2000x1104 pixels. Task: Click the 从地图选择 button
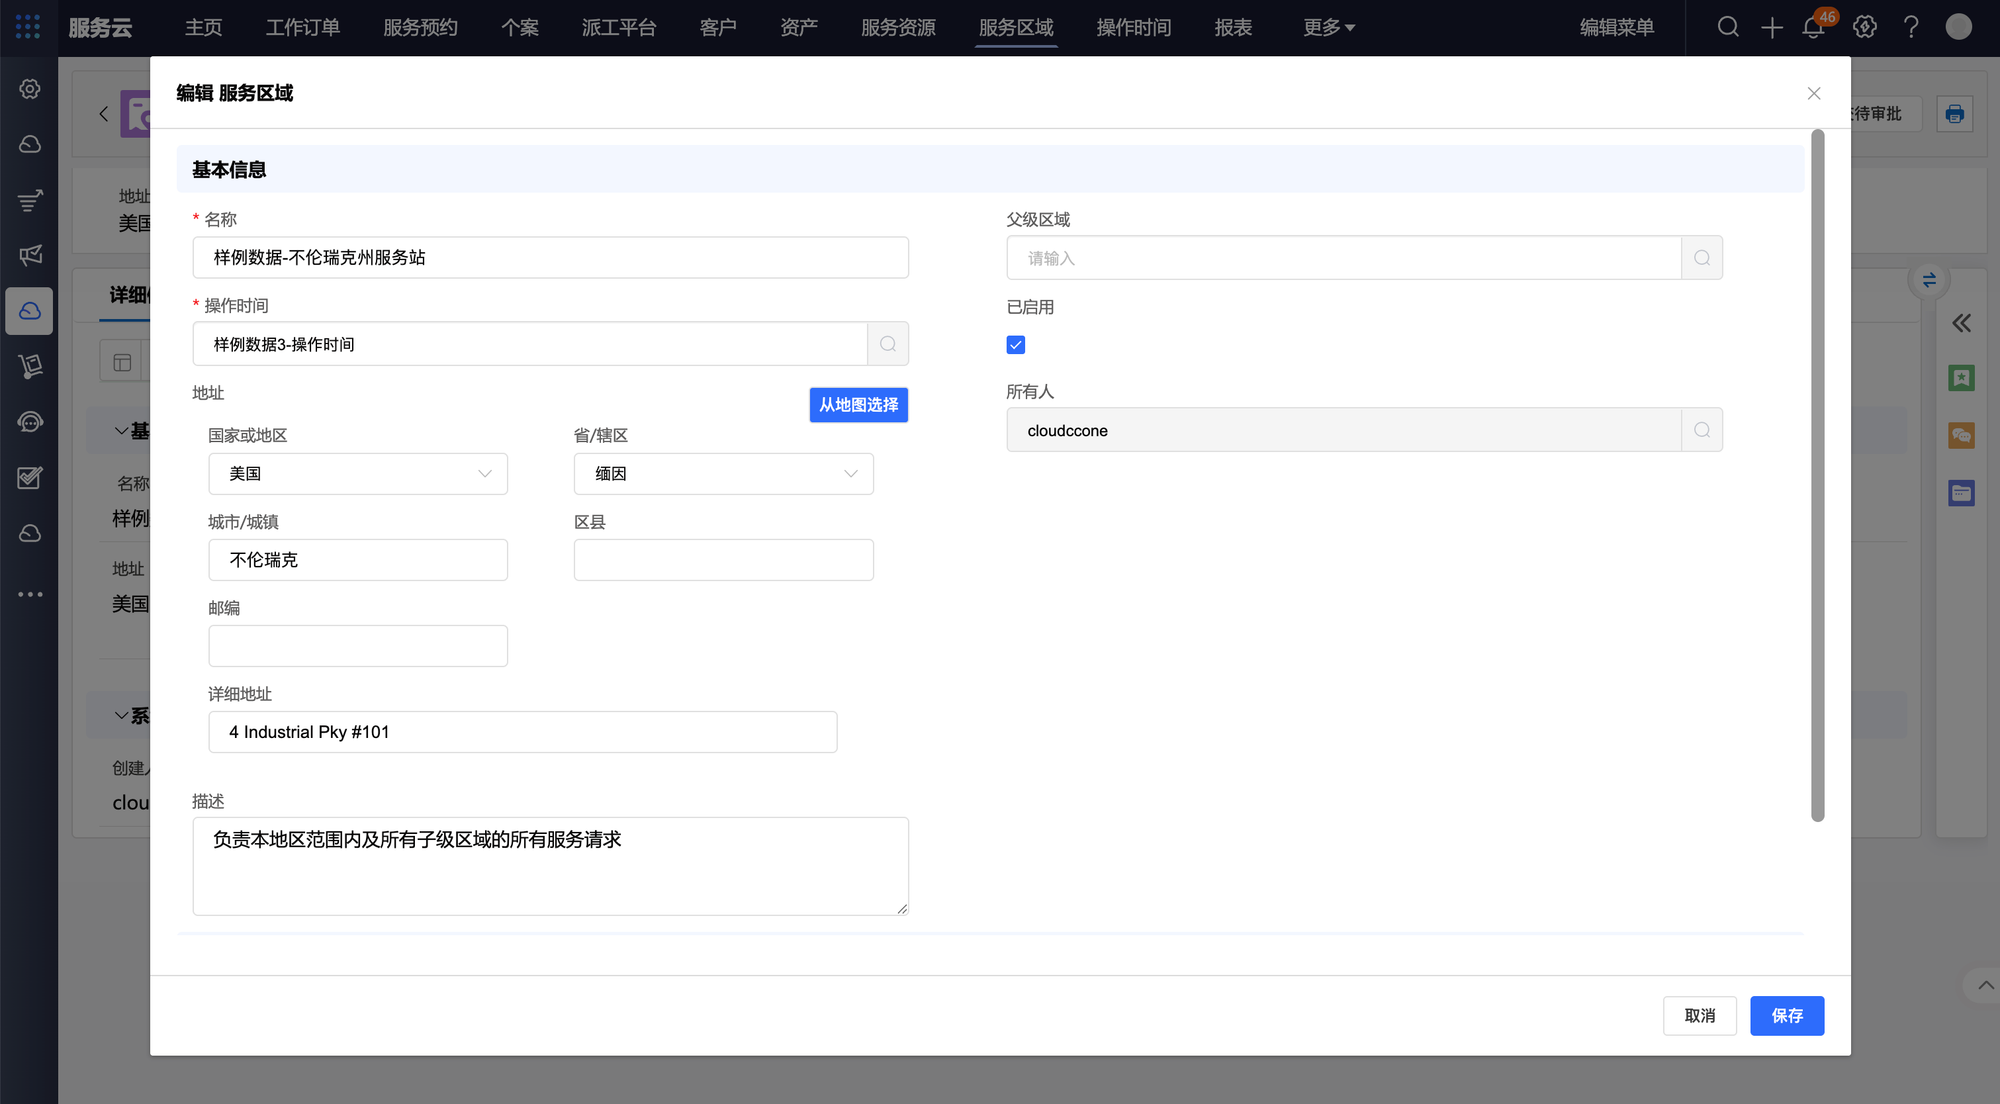tap(858, 405)
